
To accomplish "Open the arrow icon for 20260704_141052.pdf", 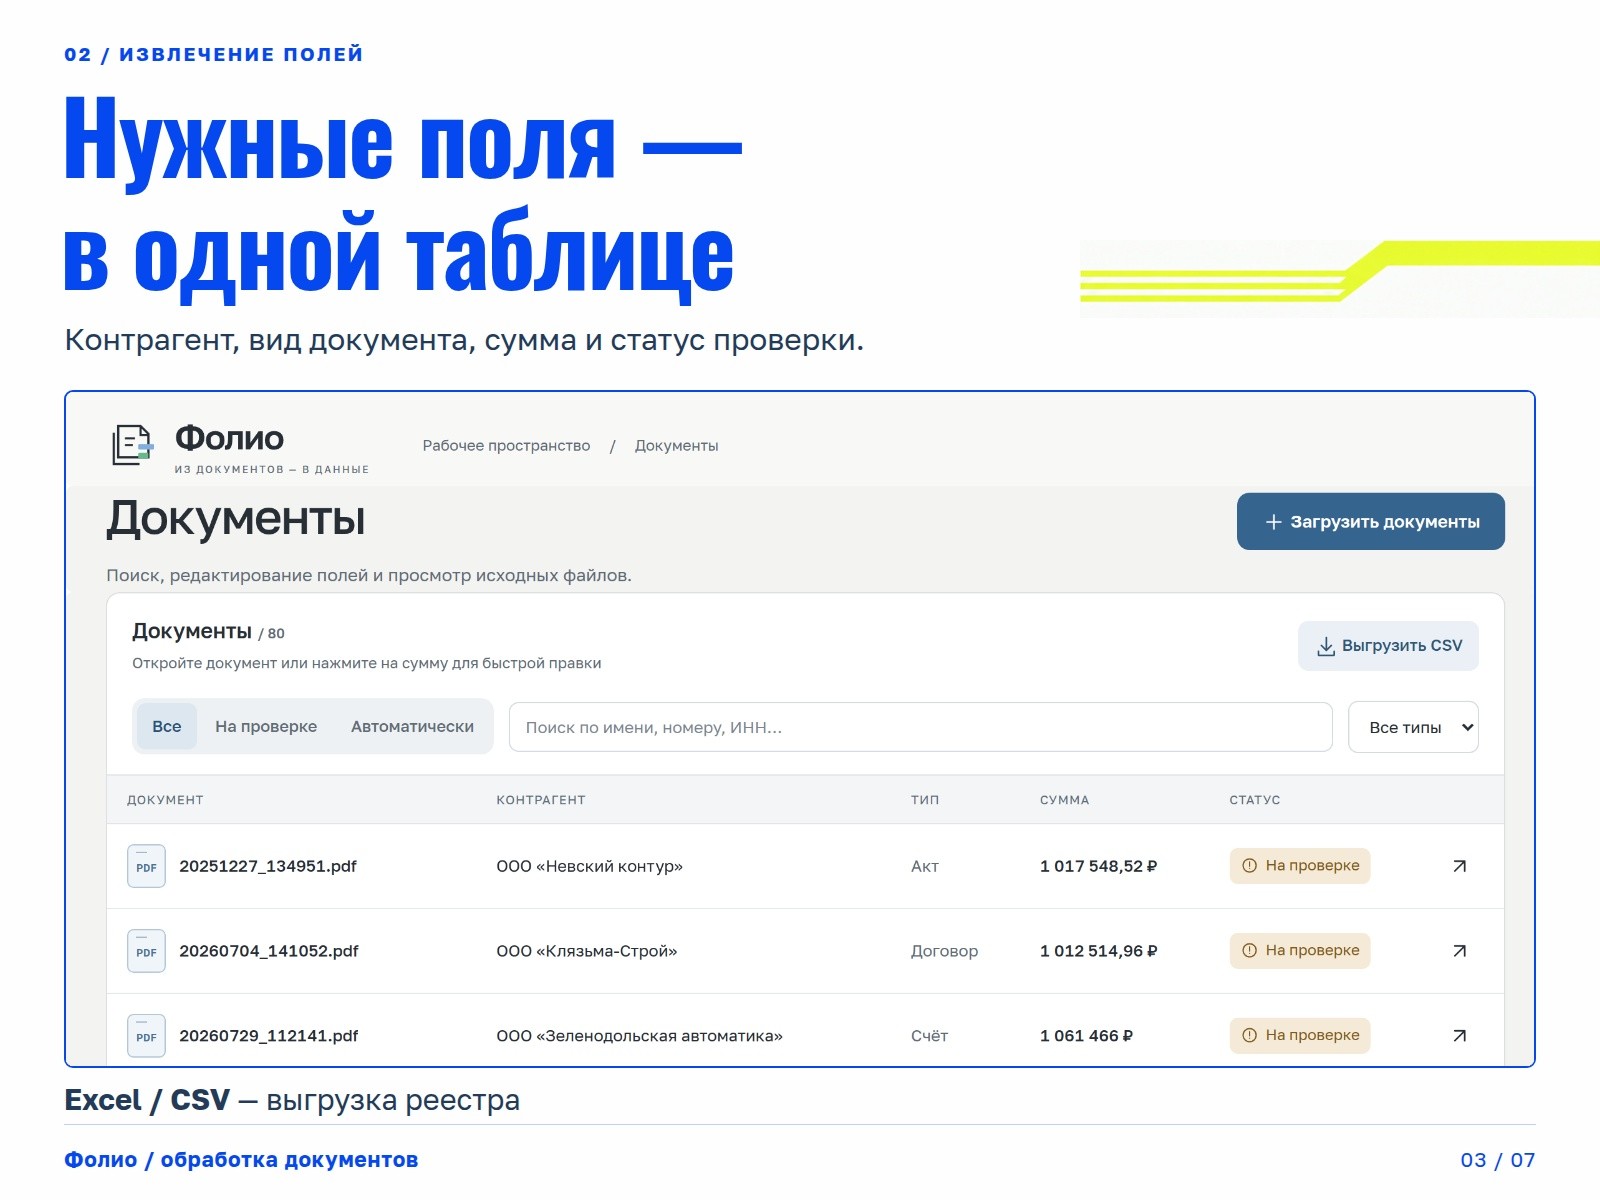I will pyautogui.click(x=1459, y=951).
